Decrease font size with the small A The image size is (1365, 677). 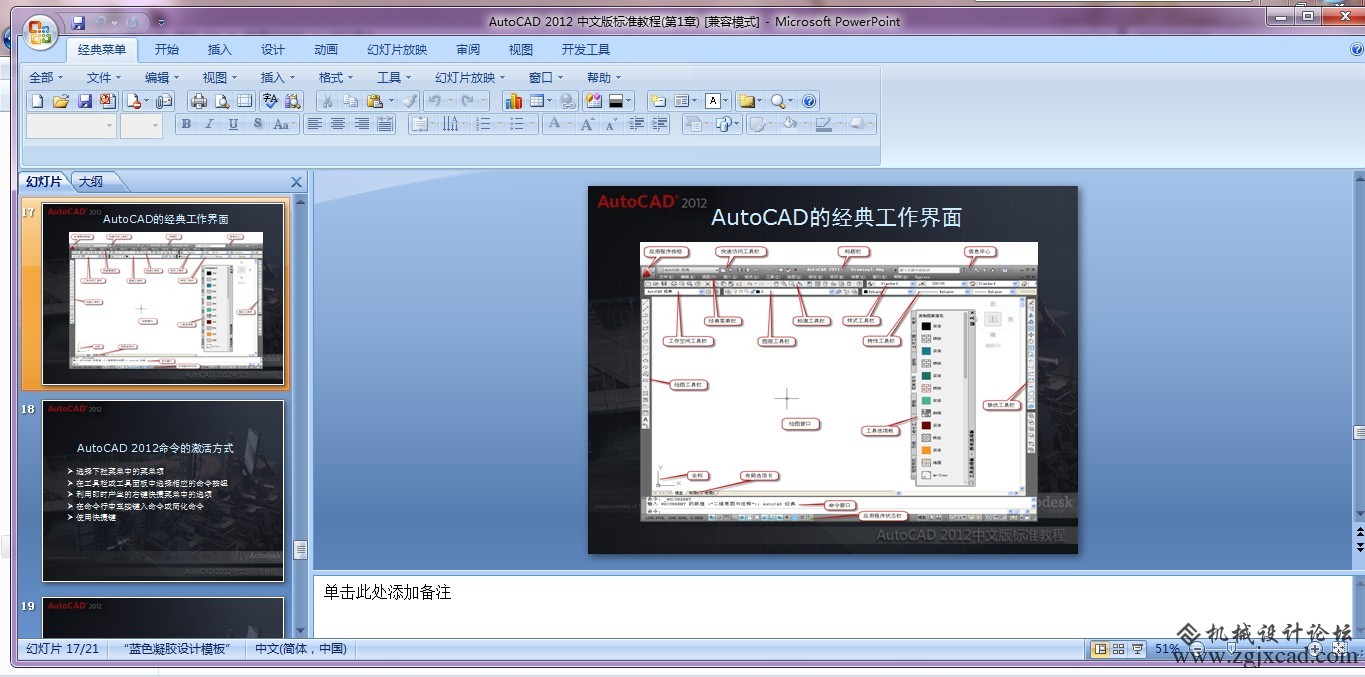click(x=610, y=124)
